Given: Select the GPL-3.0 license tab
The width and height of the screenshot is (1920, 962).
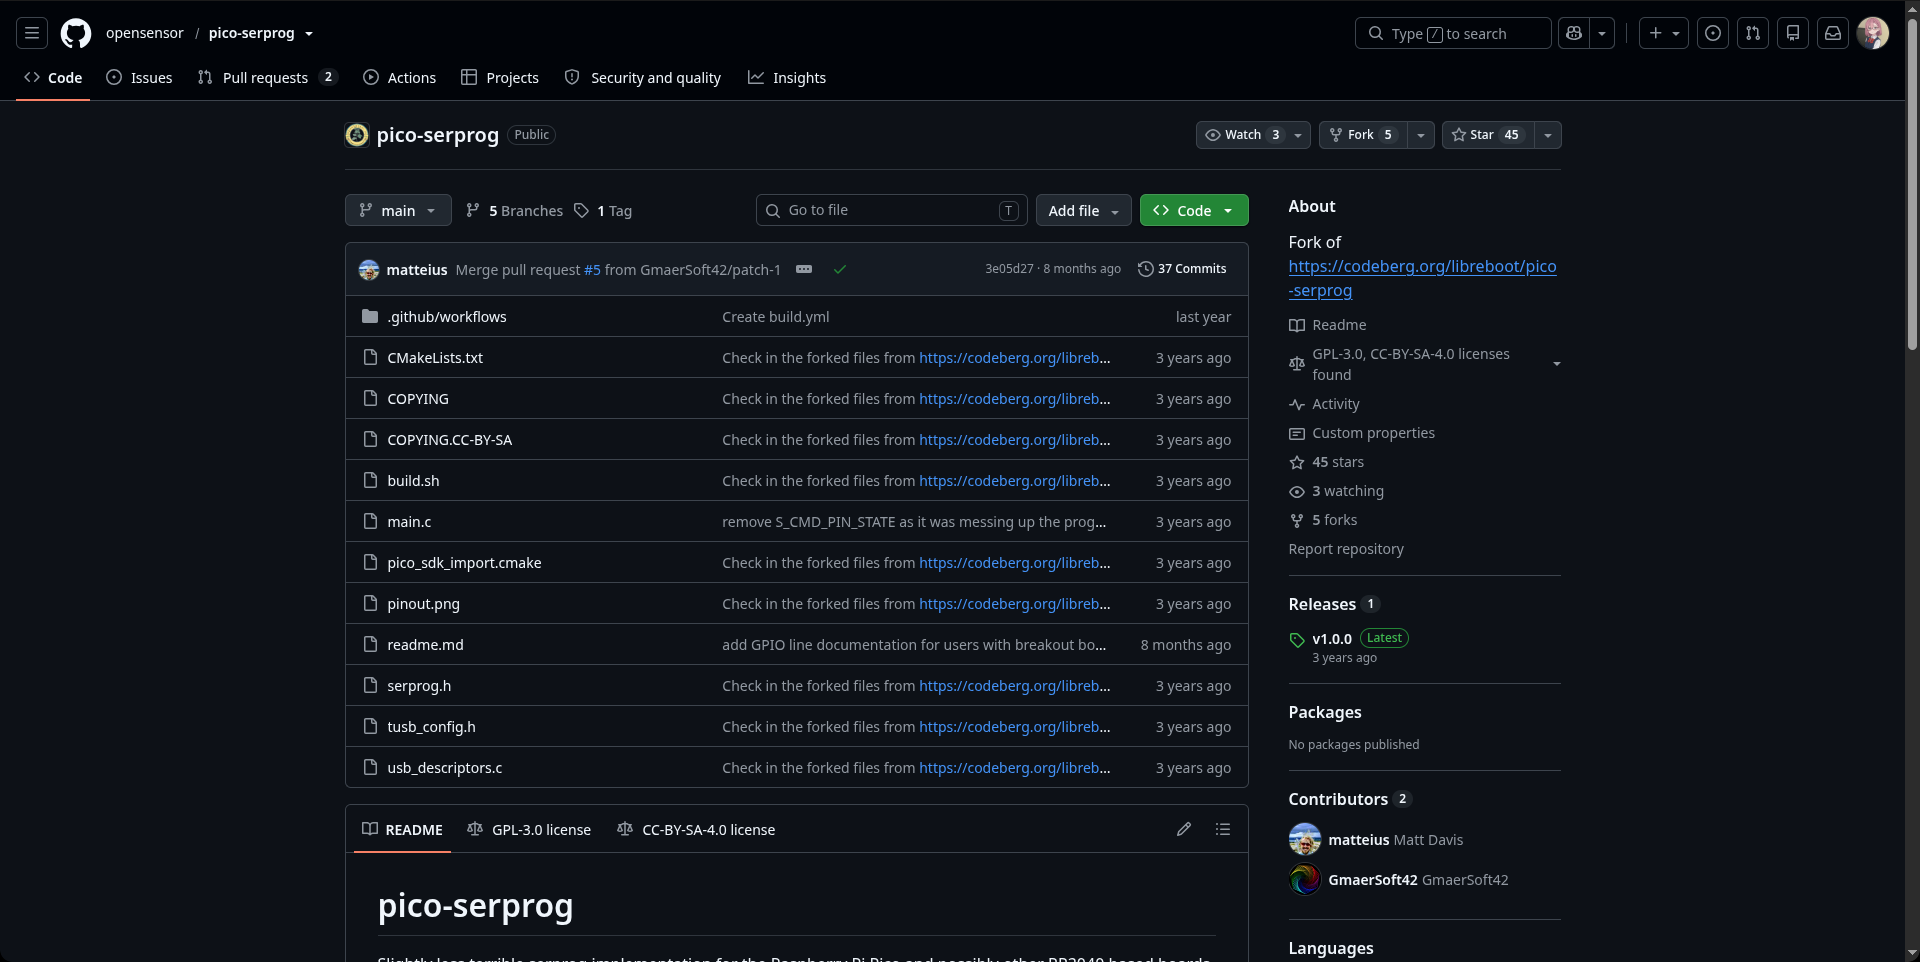Looking at the screenshot, I should (x=529, y=830).
